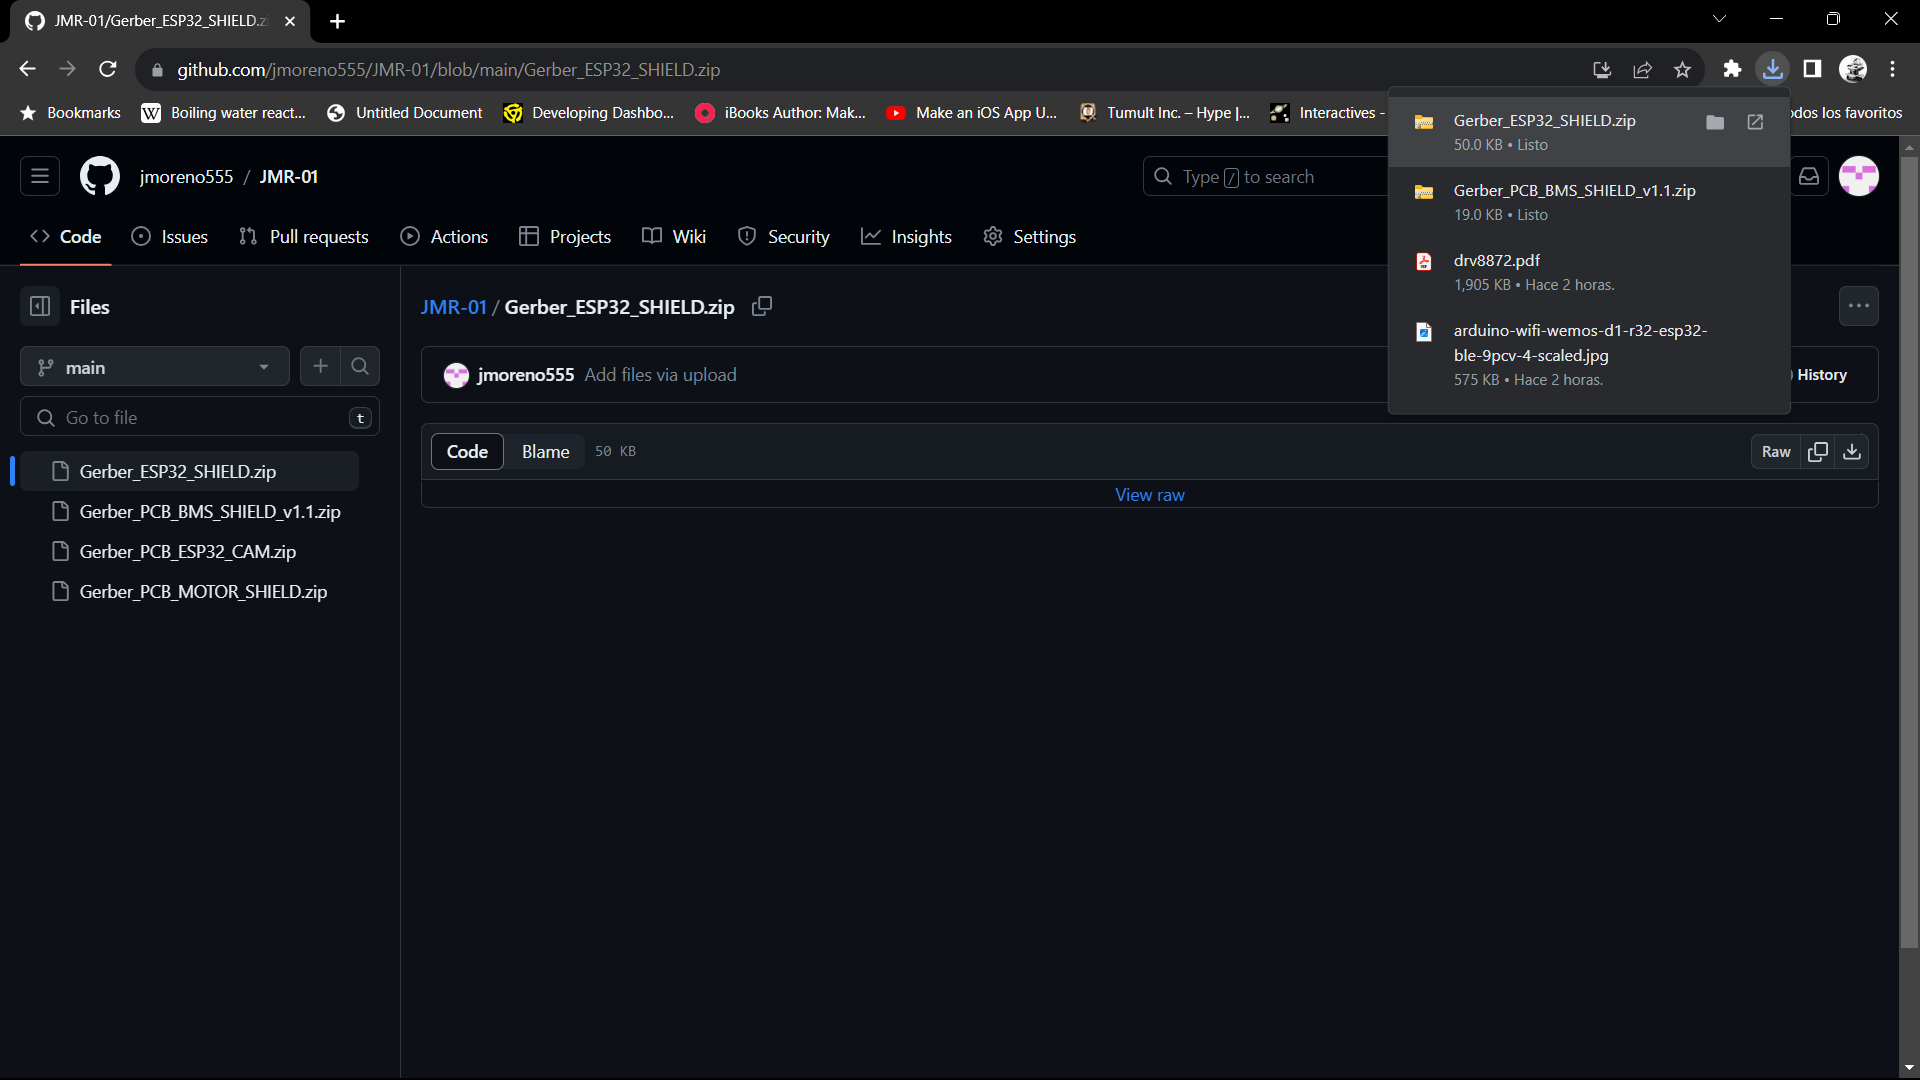The height and width of the screenshot is (1080, 1920).
Task: Click the GitHub Octocat home logo
Action: coord(99,177)
